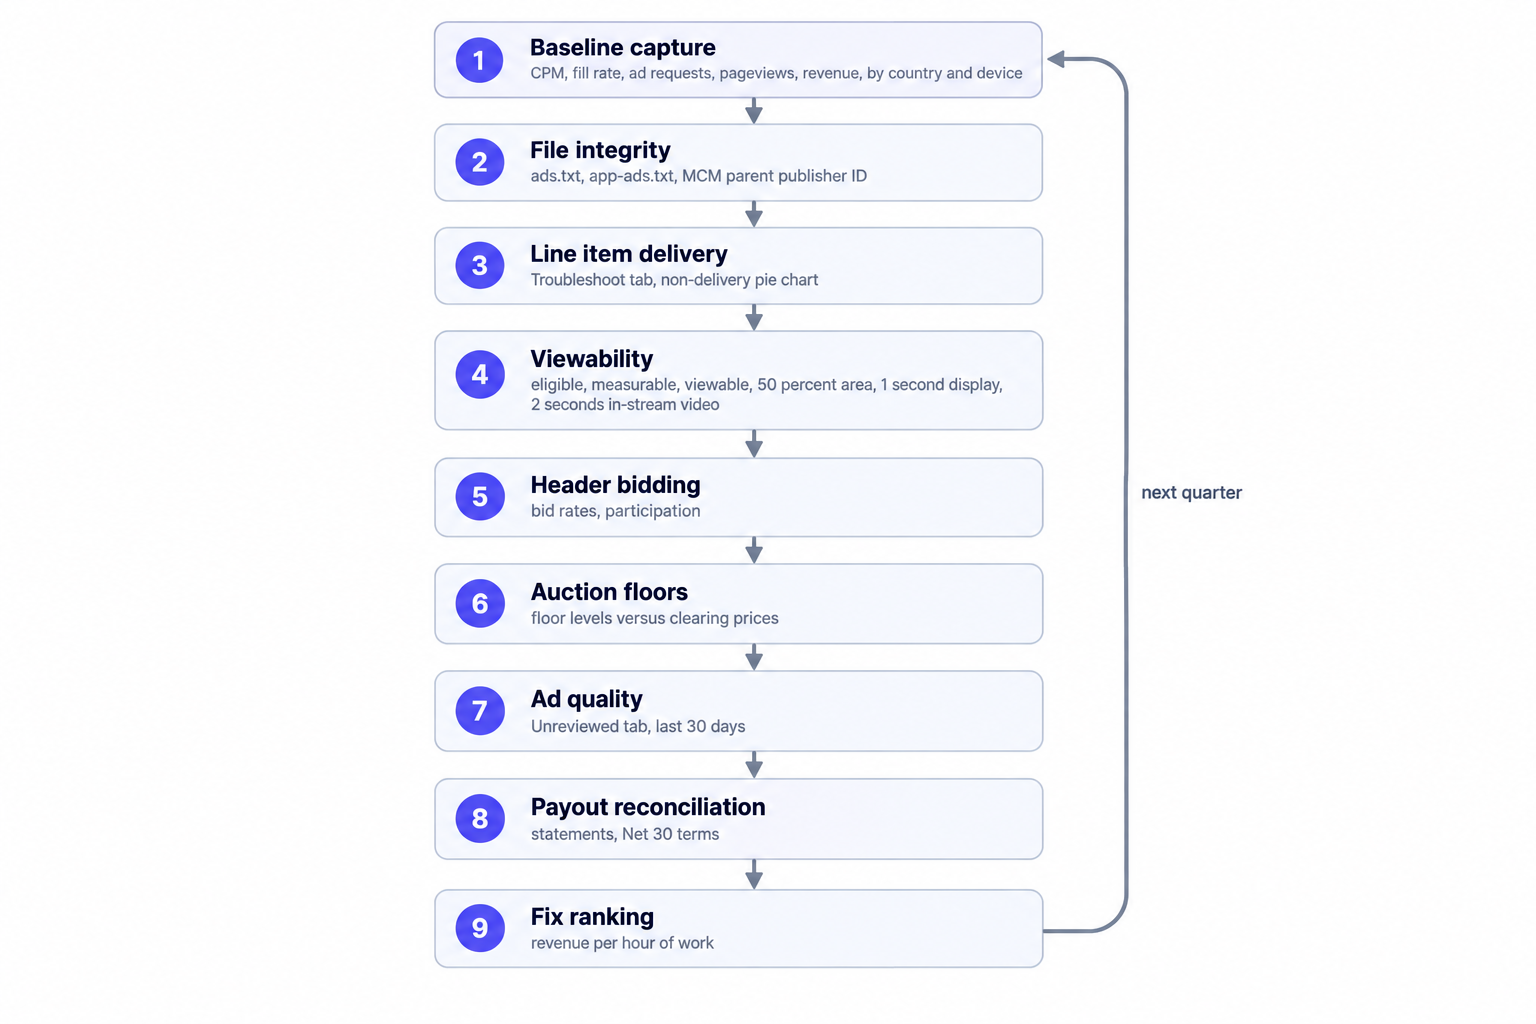The height and width of the screenshot is (1024, 1536).
Task: Click the Baseline capture heading
Action: tap(622, 48)
